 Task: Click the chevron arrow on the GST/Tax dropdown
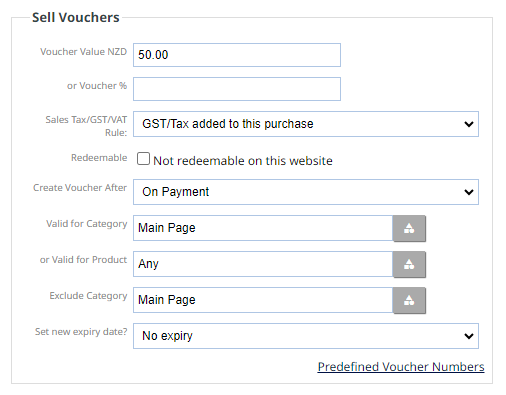[469, 124]
